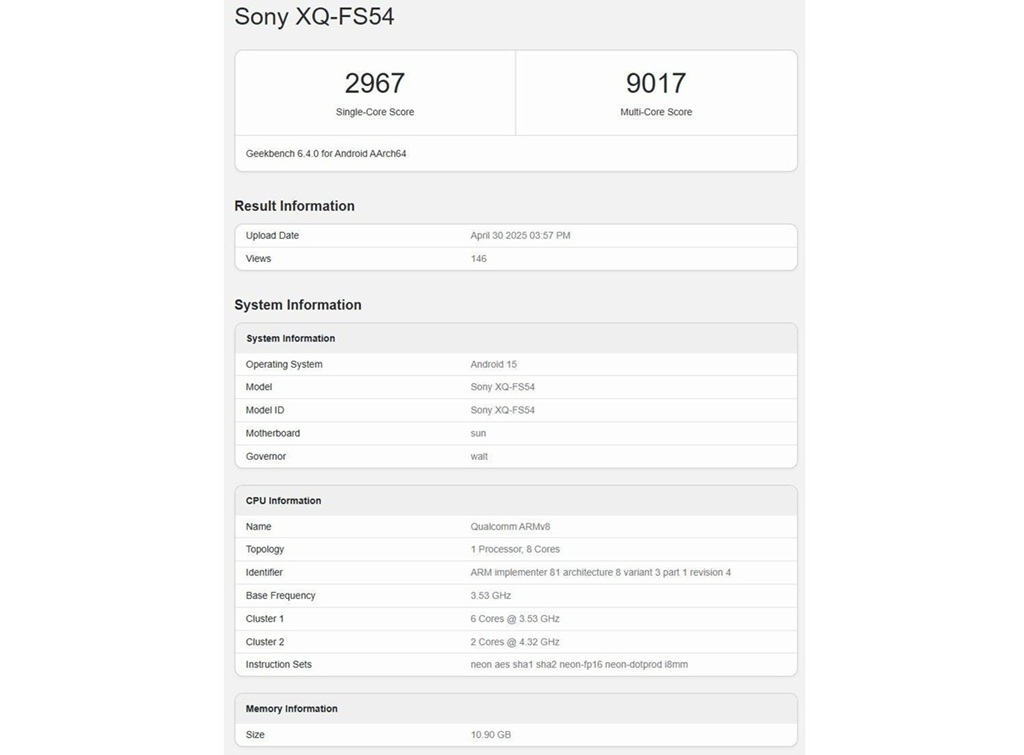Image resolution: width=1024 pixels, height=755 pixels.
Task: Select the neon aes sha1 instruction sets value
Action: pyautogui.click(x=579, y=665)
